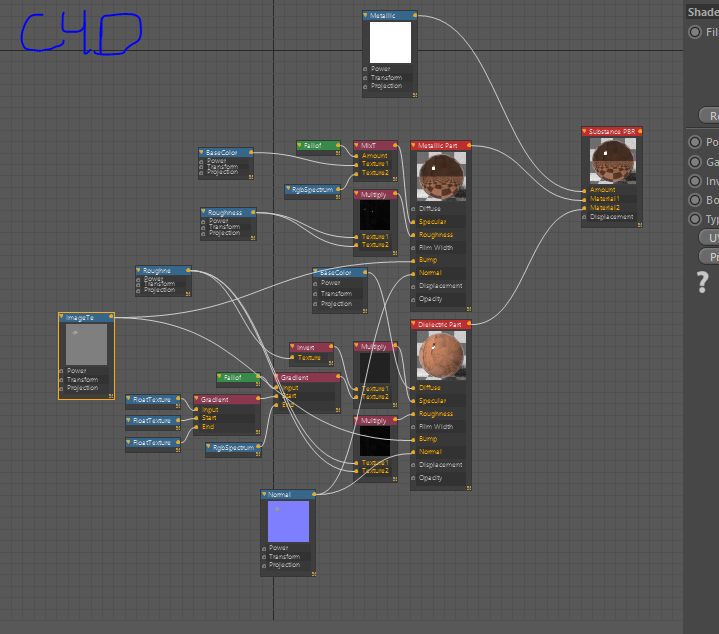The image size is (719, 634).
Task: Collapse the Metallic node with its triangle
Action: 365,15
